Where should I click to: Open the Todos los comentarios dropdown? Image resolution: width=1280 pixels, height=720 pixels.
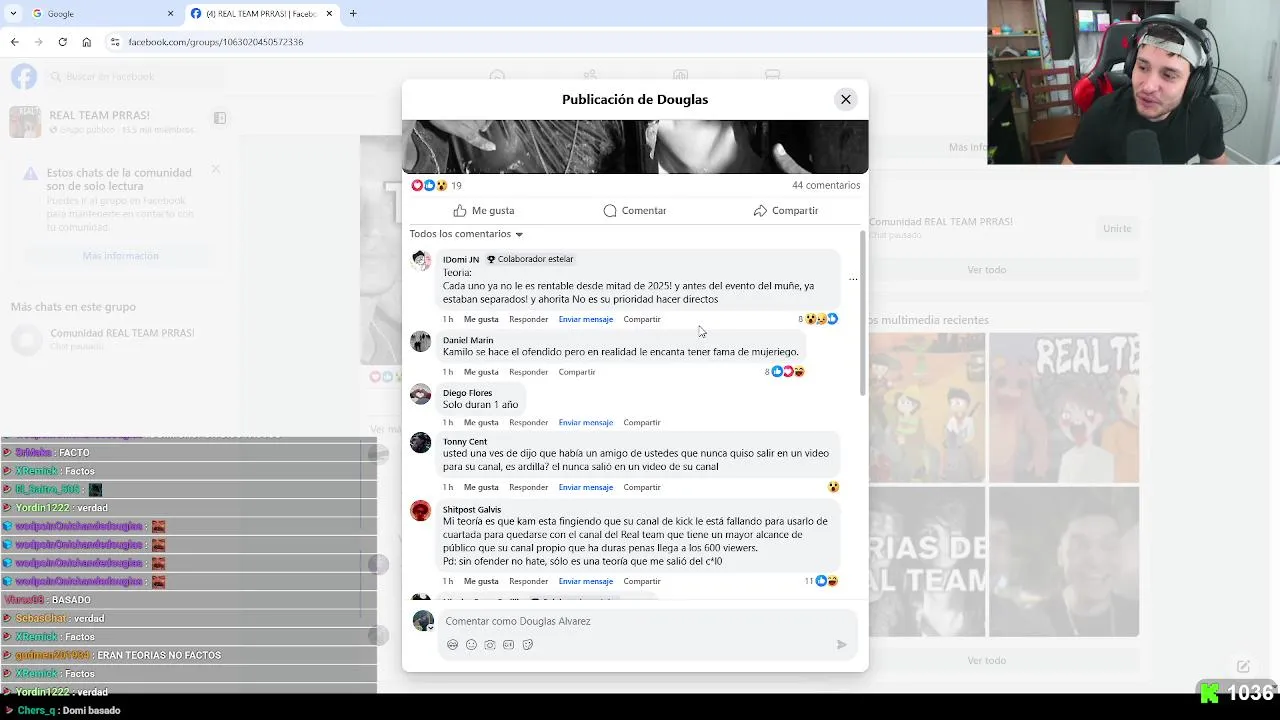point(467,234)
